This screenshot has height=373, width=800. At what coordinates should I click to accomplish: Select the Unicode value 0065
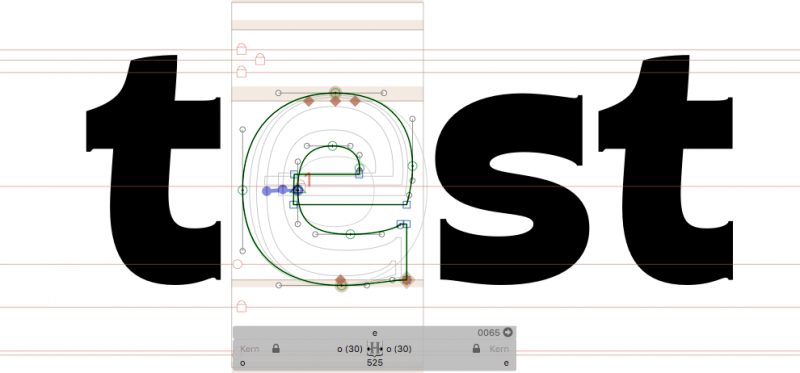point(489,333)
